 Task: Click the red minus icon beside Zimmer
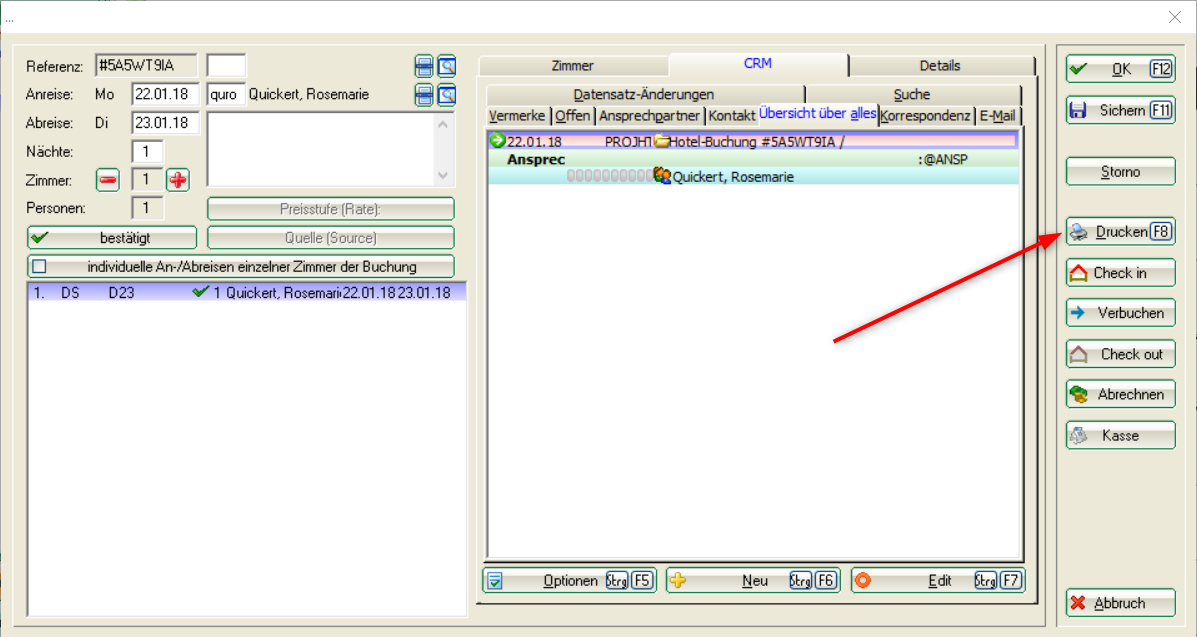[108, 180]
